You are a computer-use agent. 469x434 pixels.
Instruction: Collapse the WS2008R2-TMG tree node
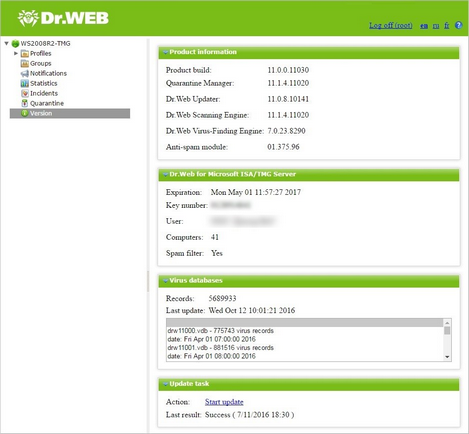(x=6, y=43)
